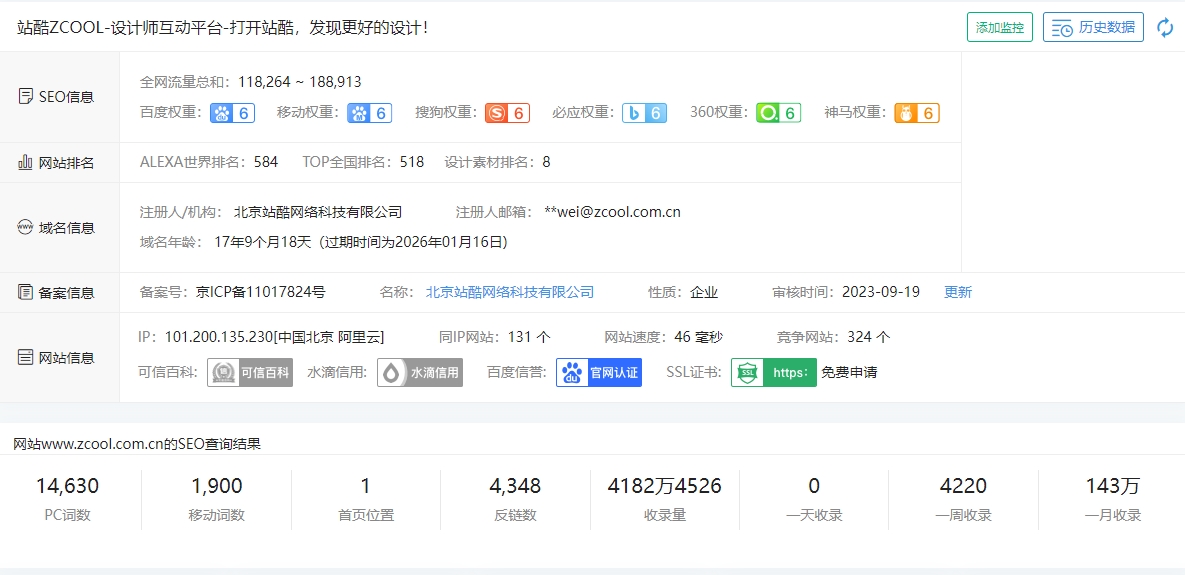Click the 神马权重 yellow badge
1185x575 pixels.
click(917, 113)
